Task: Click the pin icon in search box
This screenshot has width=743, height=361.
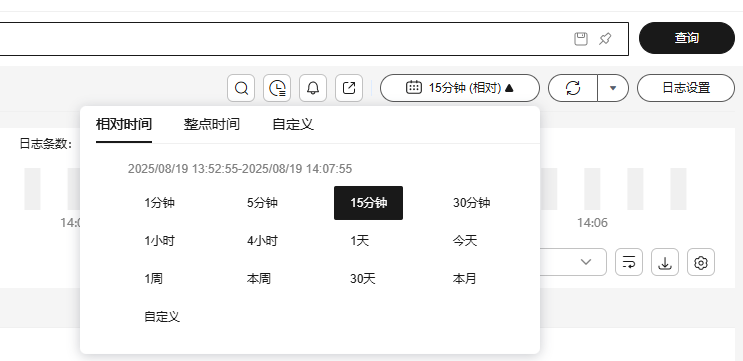Action: click(605, 39)
